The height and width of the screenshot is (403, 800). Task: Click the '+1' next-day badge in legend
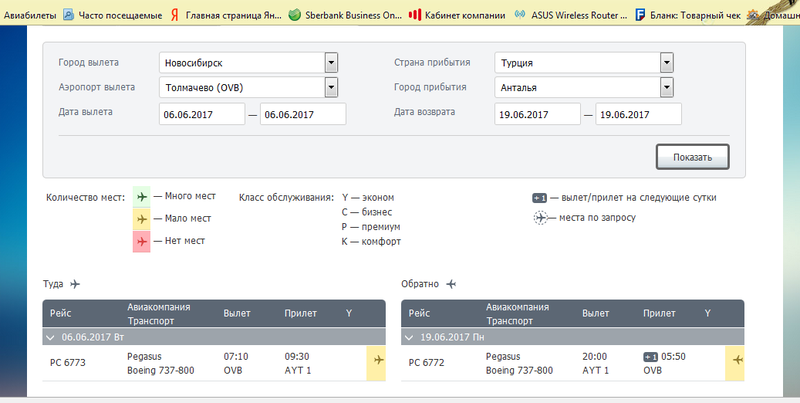click(540, 198)
